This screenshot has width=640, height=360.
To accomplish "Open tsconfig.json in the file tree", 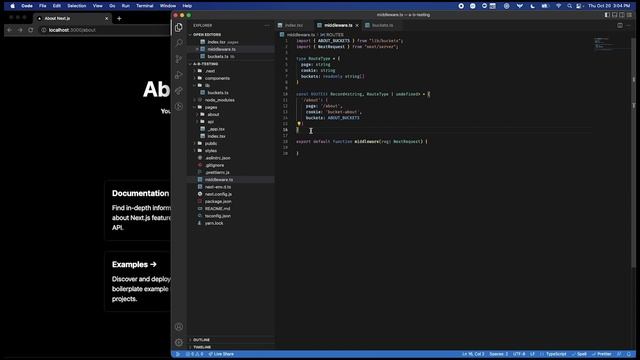I will tap(231, 216).
